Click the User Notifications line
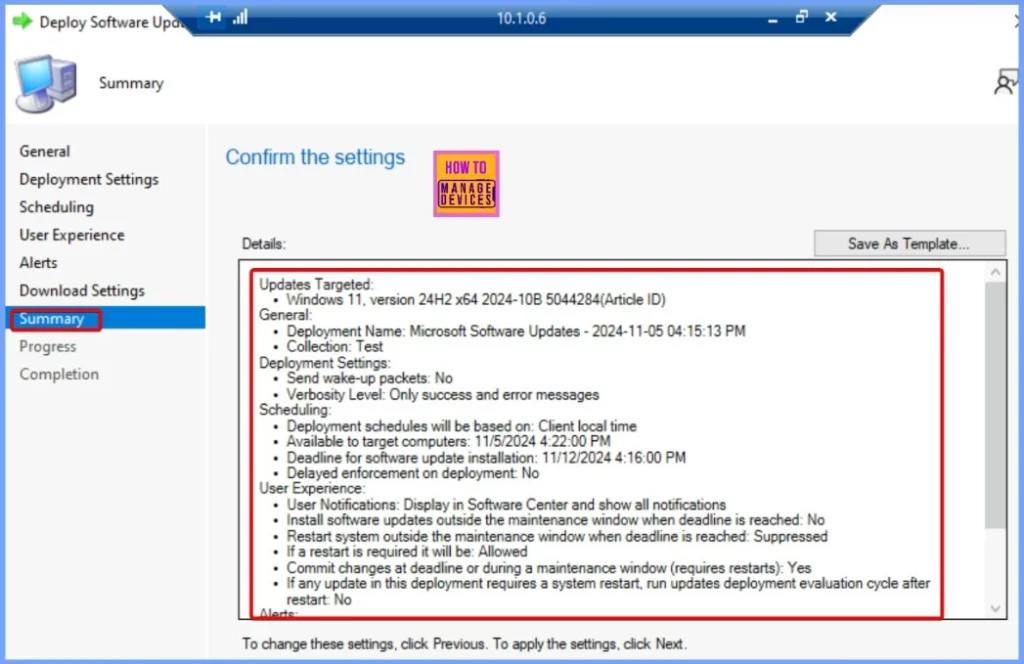This screenshot has height=664, width=1024. pos(506,505)
